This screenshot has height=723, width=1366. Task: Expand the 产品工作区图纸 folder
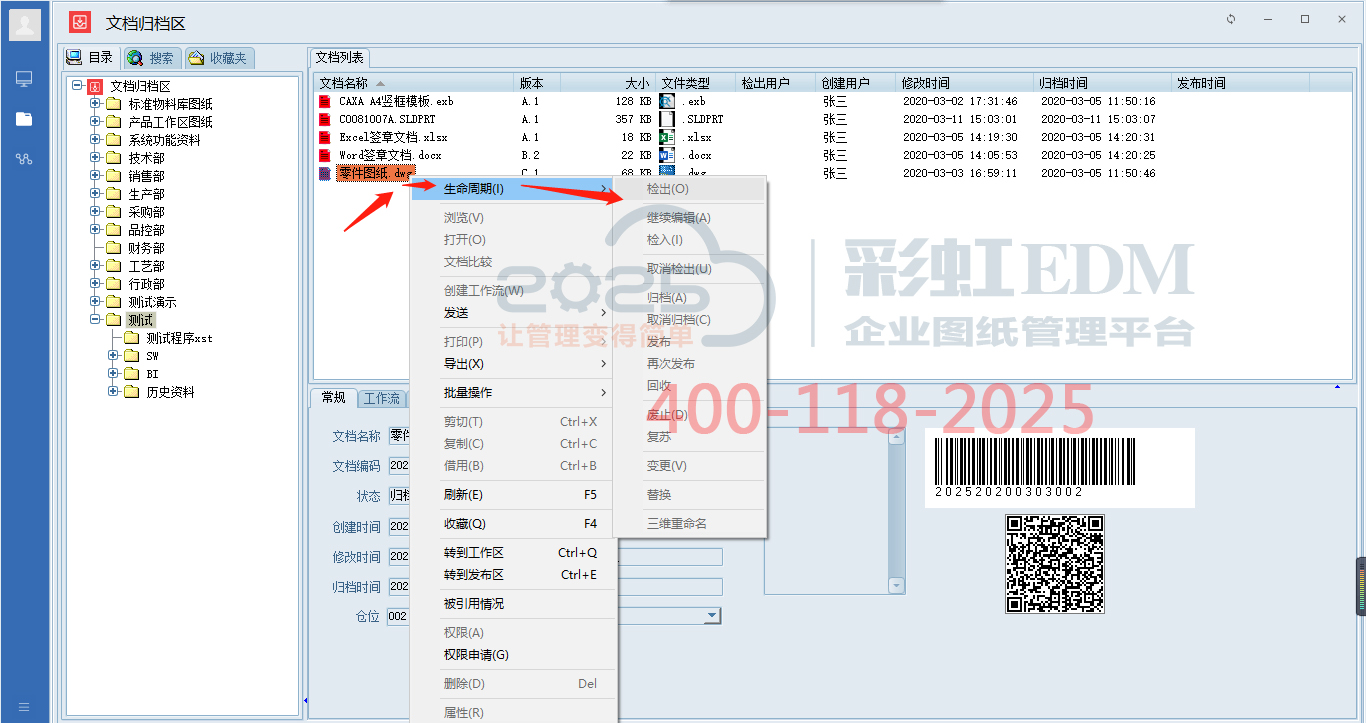point(95,122)
